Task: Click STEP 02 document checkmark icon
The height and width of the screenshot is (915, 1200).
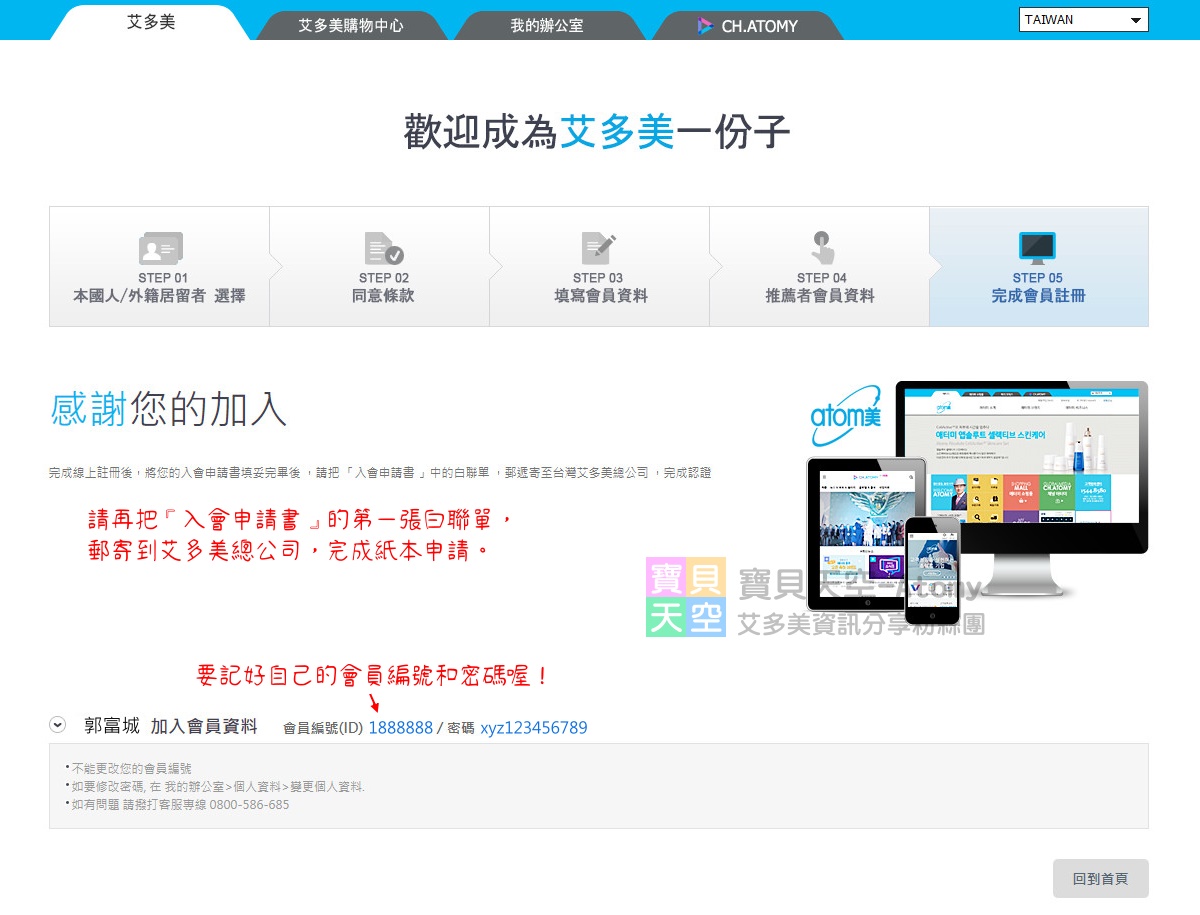Action: pyautogui.click(x=384, y=248)
